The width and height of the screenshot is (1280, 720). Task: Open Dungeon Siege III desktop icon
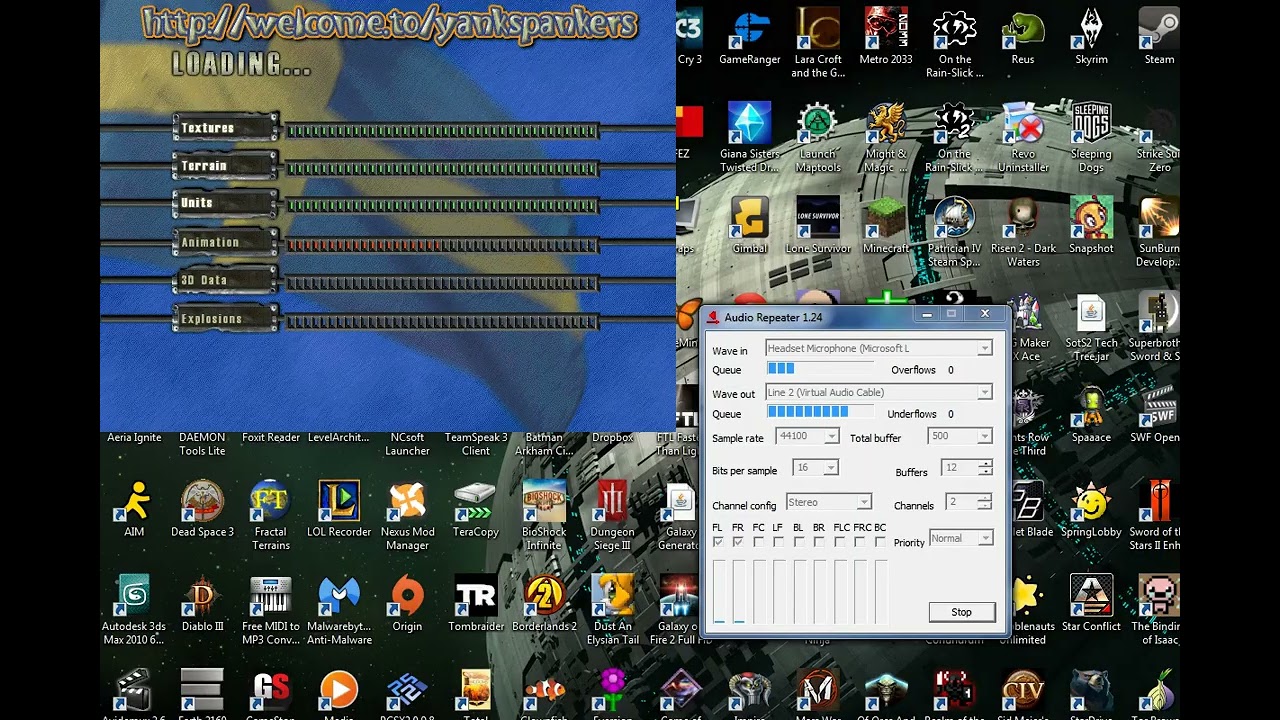pyautogui.click(x=612, y=516)
